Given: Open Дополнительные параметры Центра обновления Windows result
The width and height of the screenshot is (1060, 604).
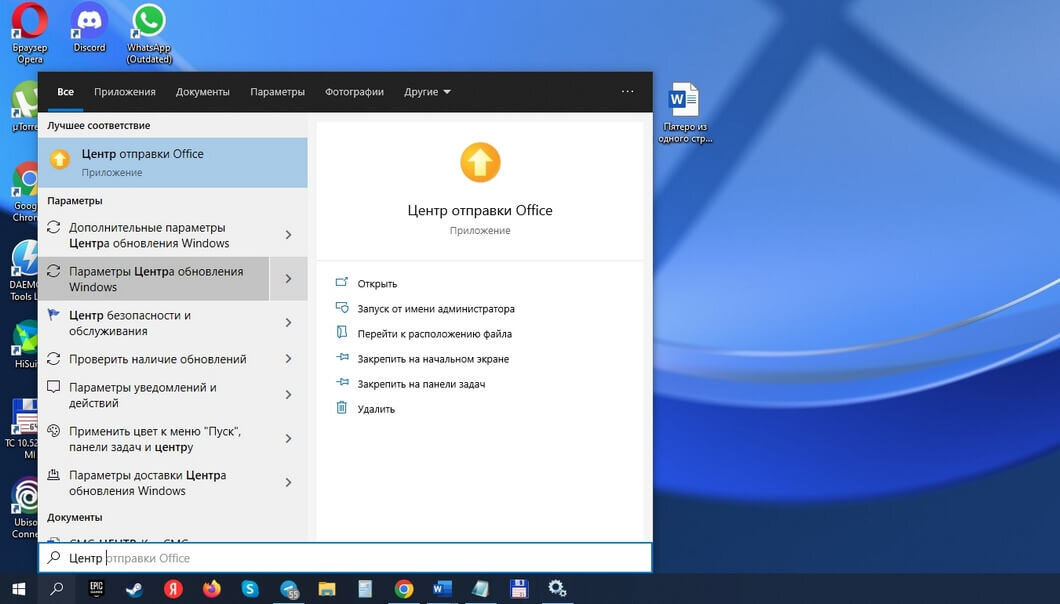Looking at the screenshot, I should tap(153, 235).
